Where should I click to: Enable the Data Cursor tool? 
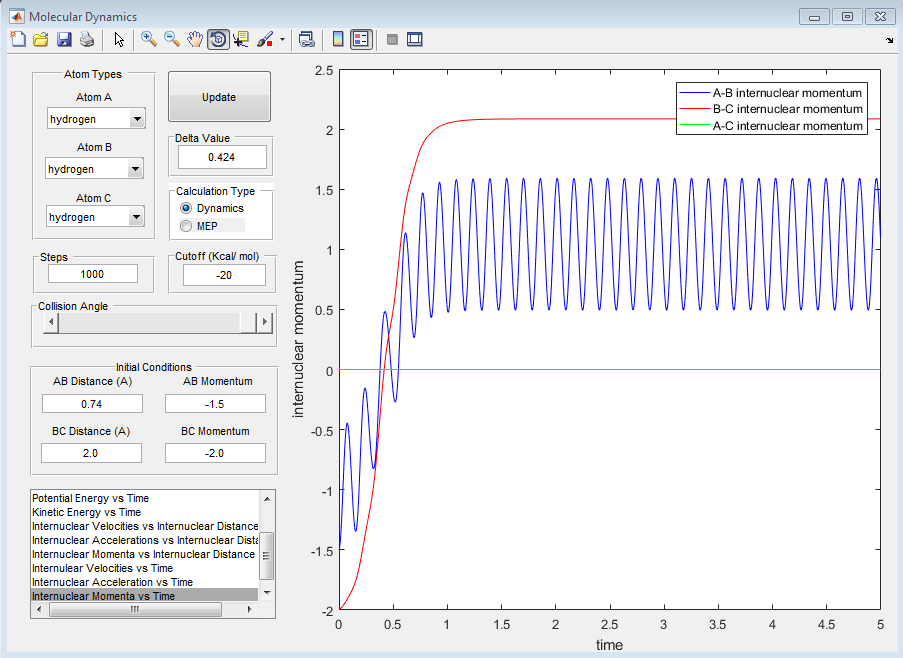pyautogui.click(x=241, y=39)
